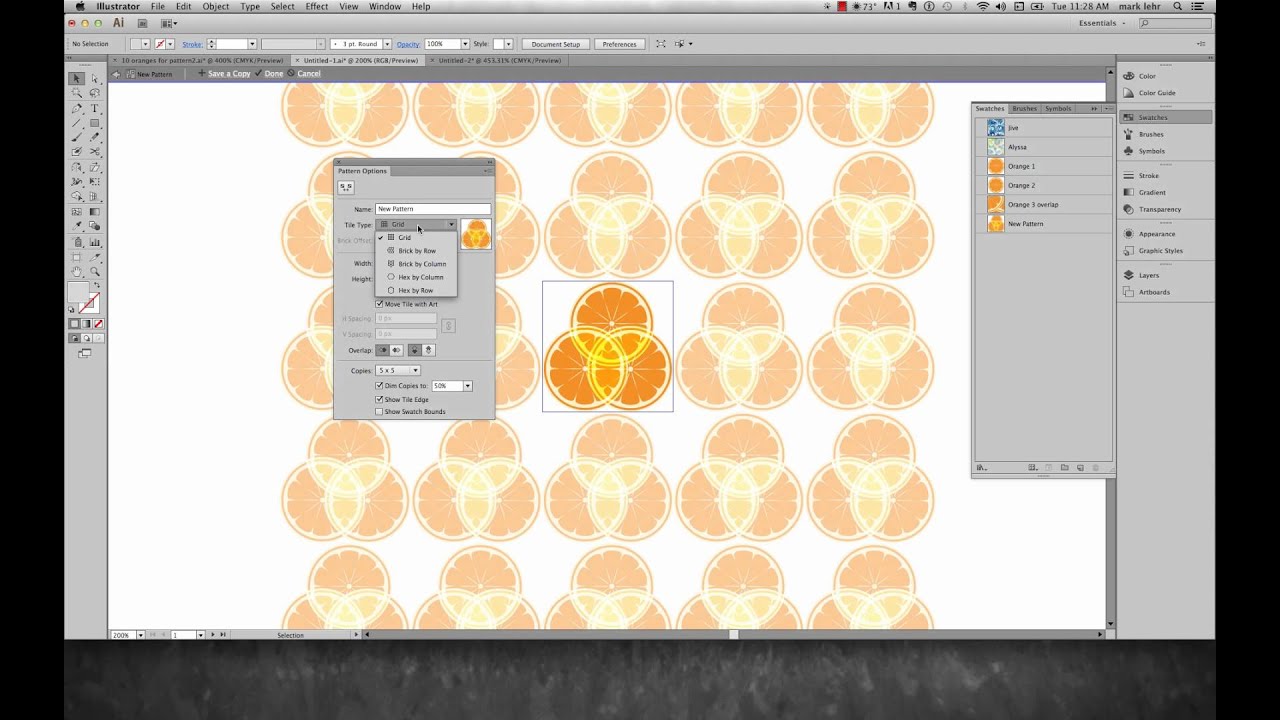Select the Pen tool
The height and width of the screenshot is (720, 1280).
tap(76, 108)
